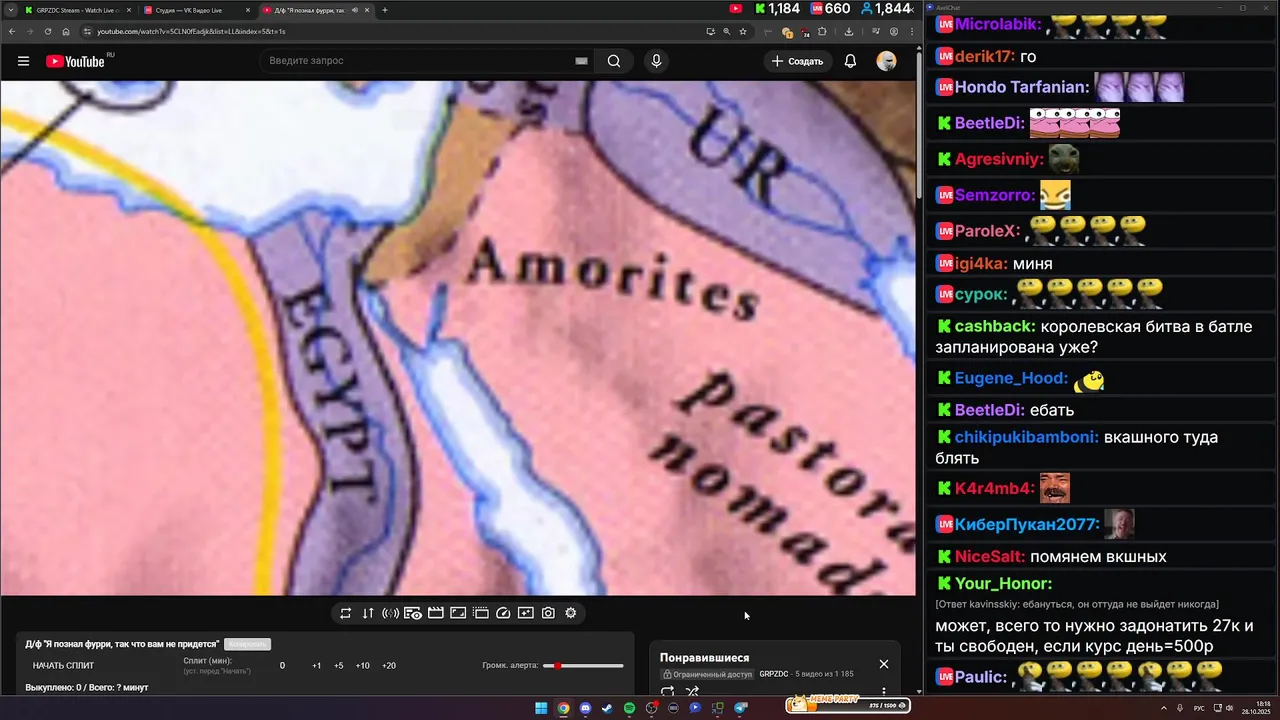Switch to the Студия VK Видео Live tab
1280x720 pixels.
(195, 10)
